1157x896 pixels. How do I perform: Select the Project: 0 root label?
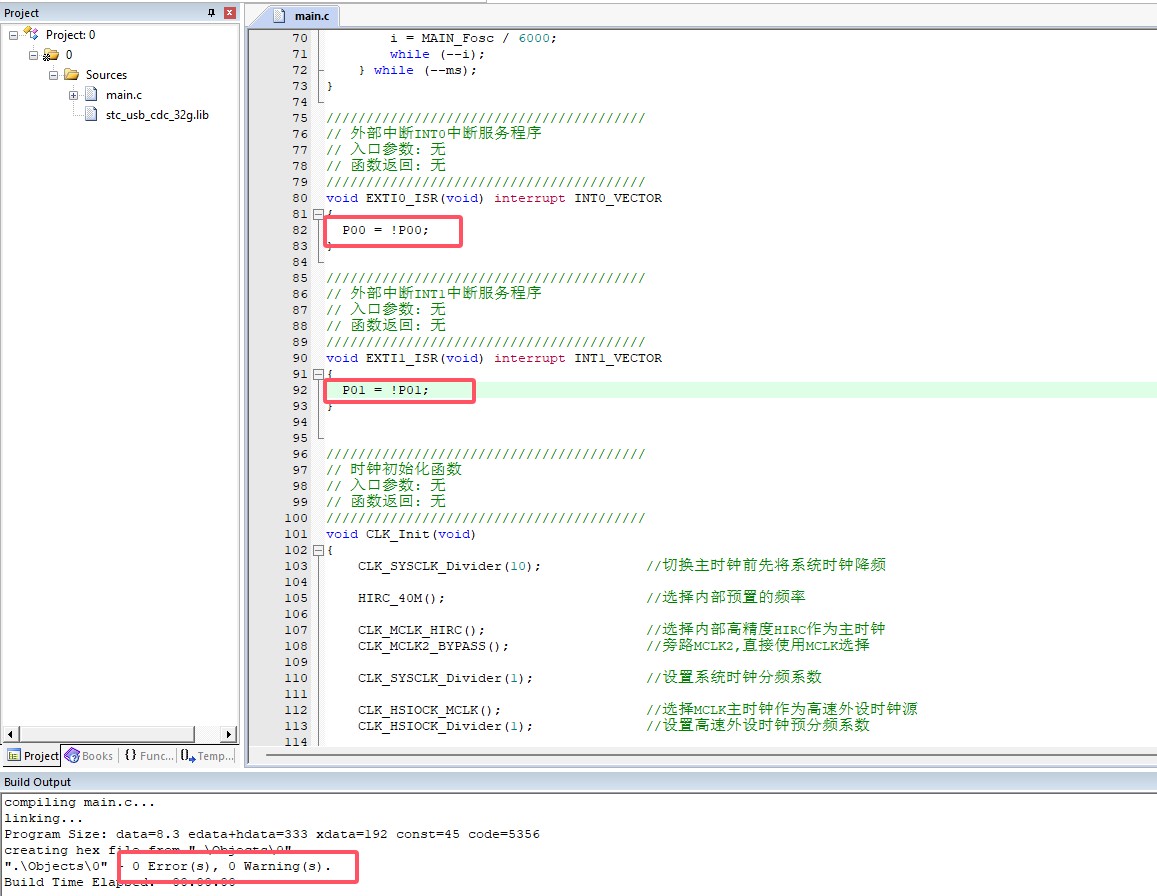coord(70,35)
